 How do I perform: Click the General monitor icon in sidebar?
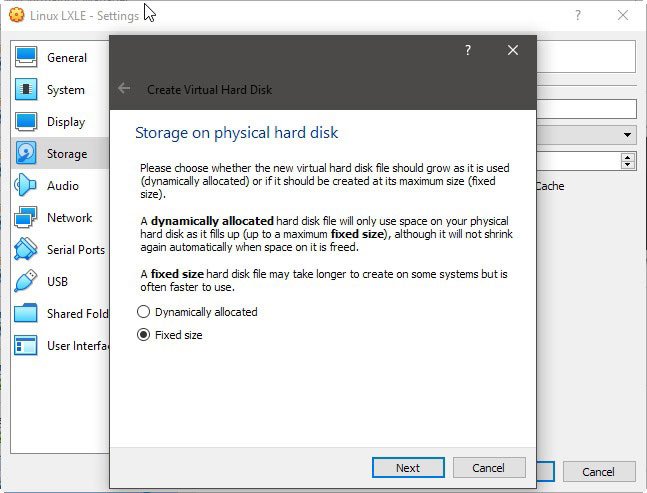click(x=26, y=57)
